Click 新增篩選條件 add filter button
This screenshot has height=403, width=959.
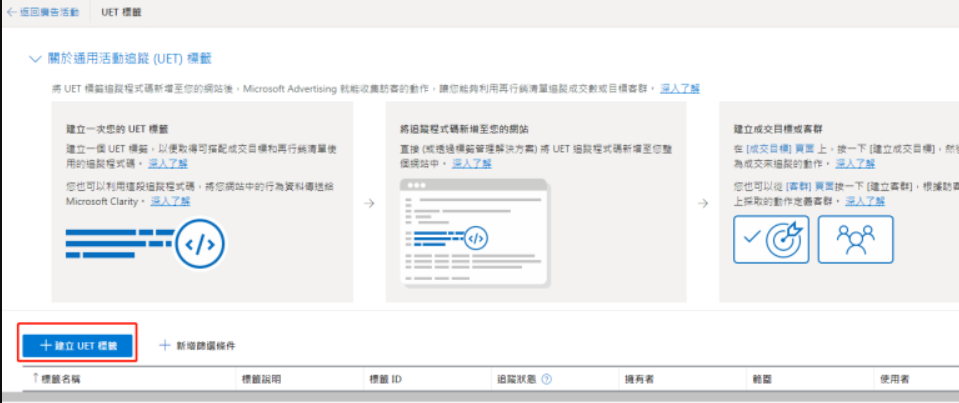coord(197,346)
